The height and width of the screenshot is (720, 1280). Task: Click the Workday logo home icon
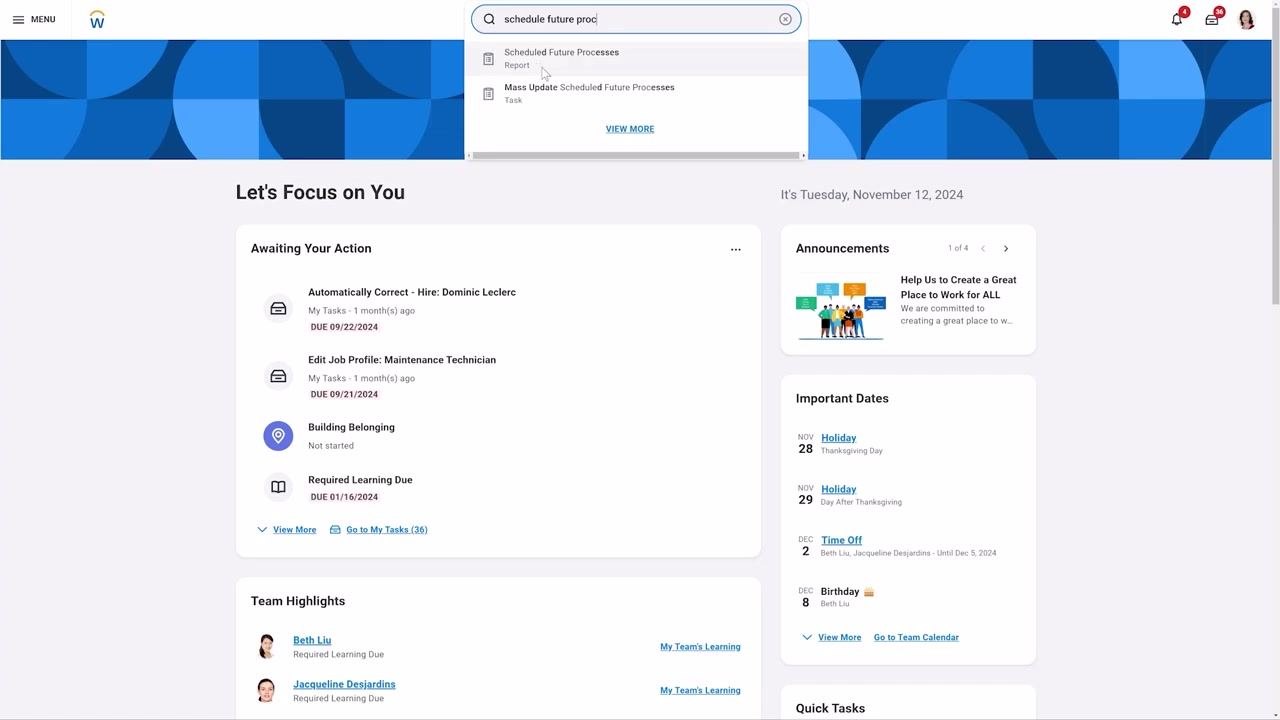tap(97, 19)
